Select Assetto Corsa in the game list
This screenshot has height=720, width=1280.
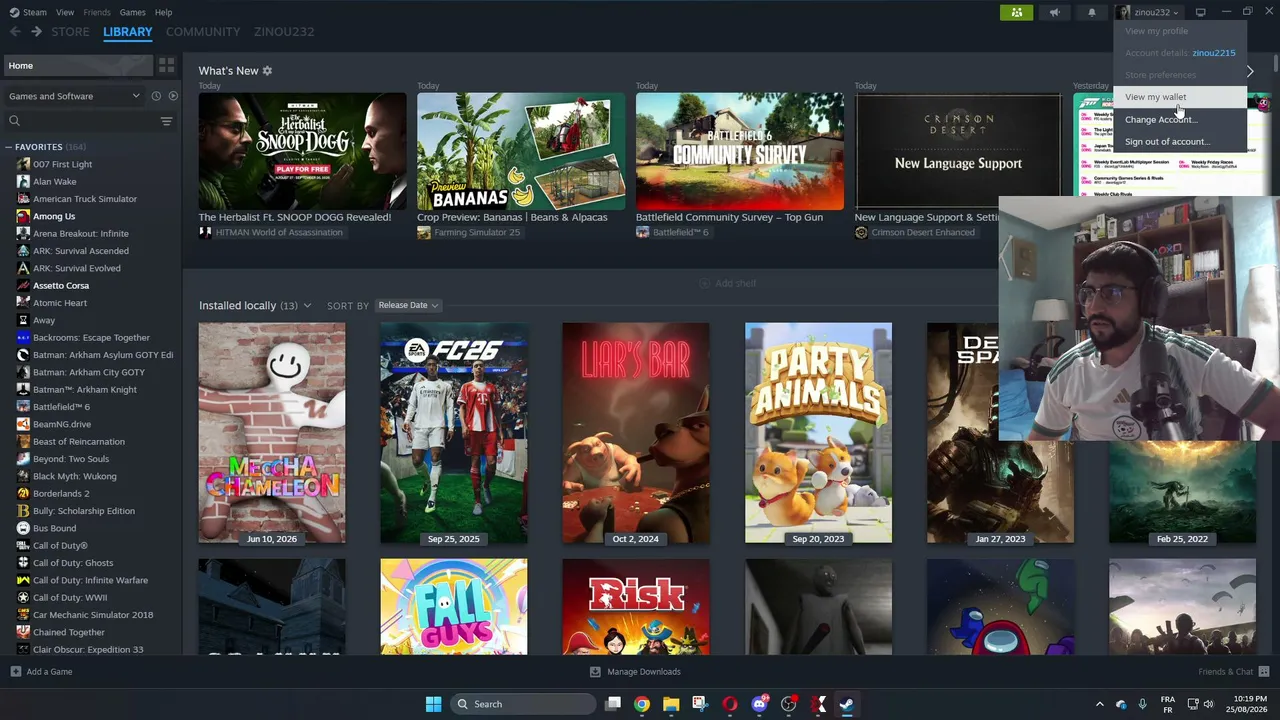pos(61,285)
